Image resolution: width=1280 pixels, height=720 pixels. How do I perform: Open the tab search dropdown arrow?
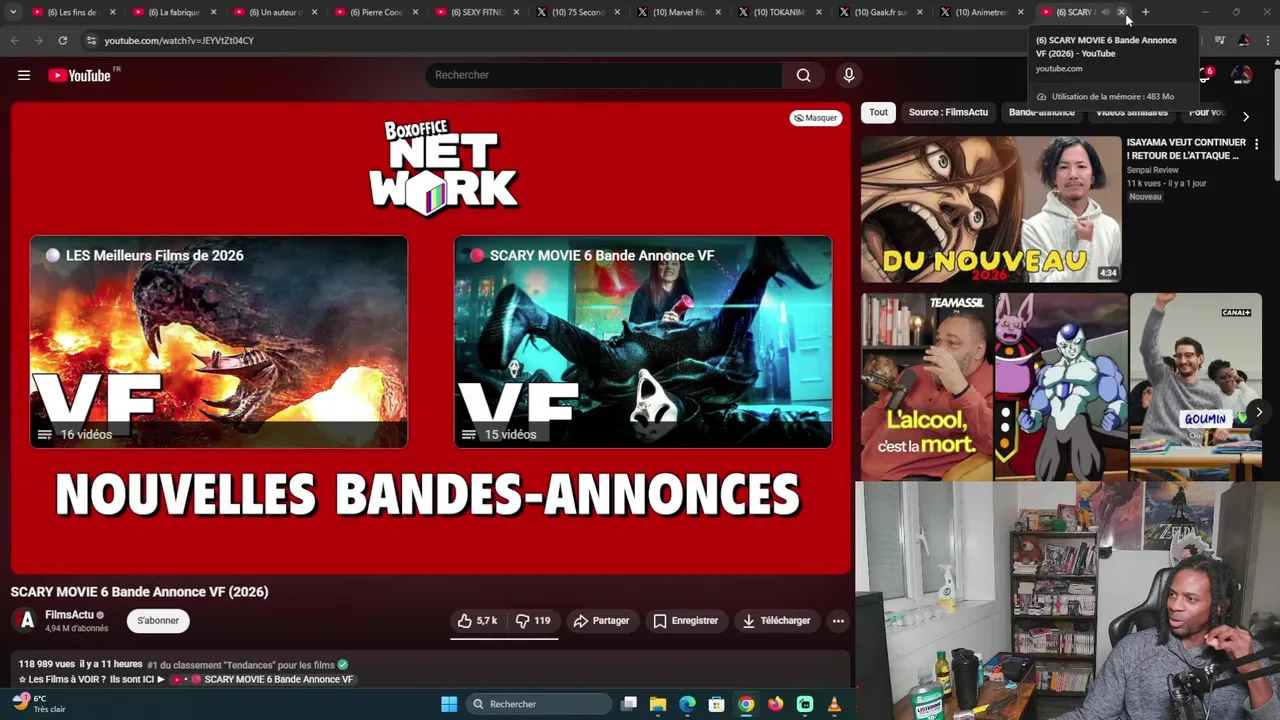tap(13, 12)
